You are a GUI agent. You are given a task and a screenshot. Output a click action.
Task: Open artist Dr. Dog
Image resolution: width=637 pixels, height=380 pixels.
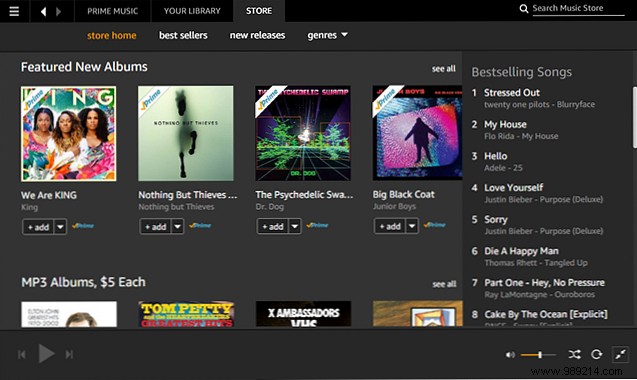click(x=270, y=207)
